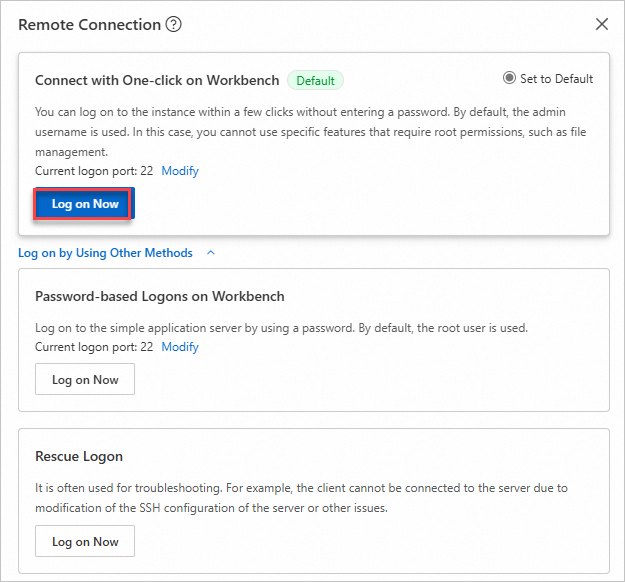Click the chevron beside Other Methods
This screenshot has height=582, width=625.
(x=211, y=253)
